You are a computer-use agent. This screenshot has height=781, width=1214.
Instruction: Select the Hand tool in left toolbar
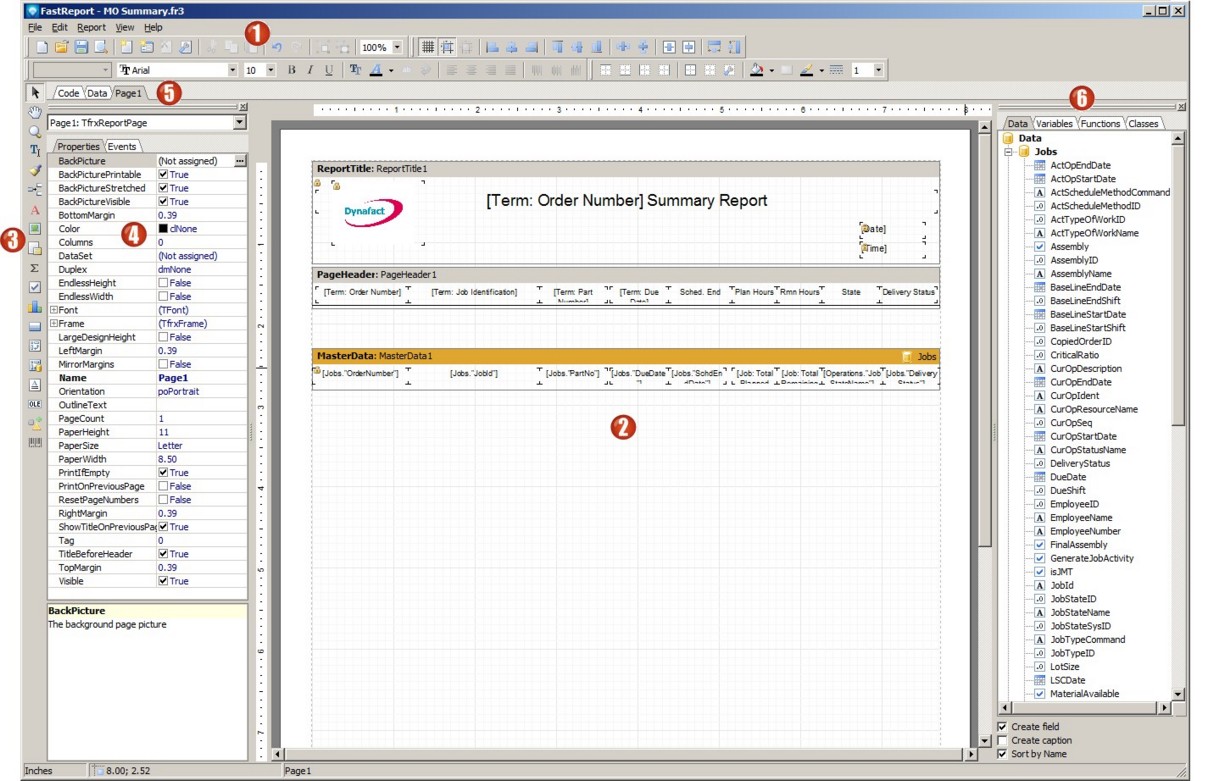tap(35, 112)
